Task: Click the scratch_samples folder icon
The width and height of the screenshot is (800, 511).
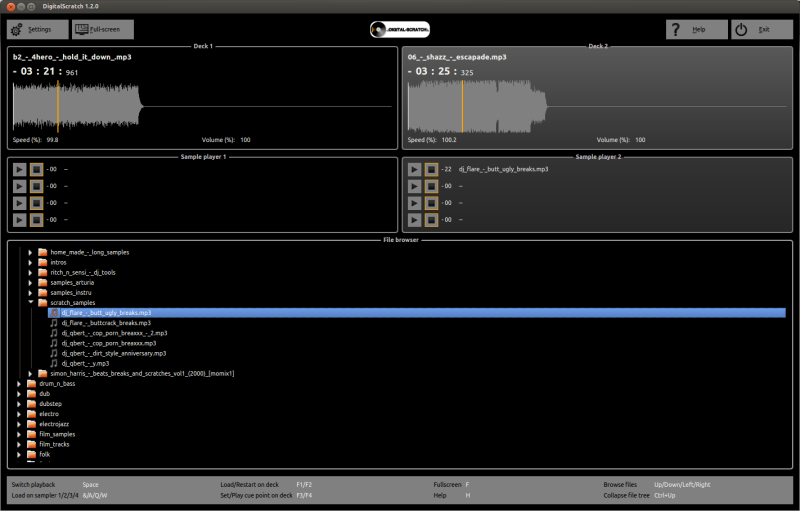Action: coord(43,302)
